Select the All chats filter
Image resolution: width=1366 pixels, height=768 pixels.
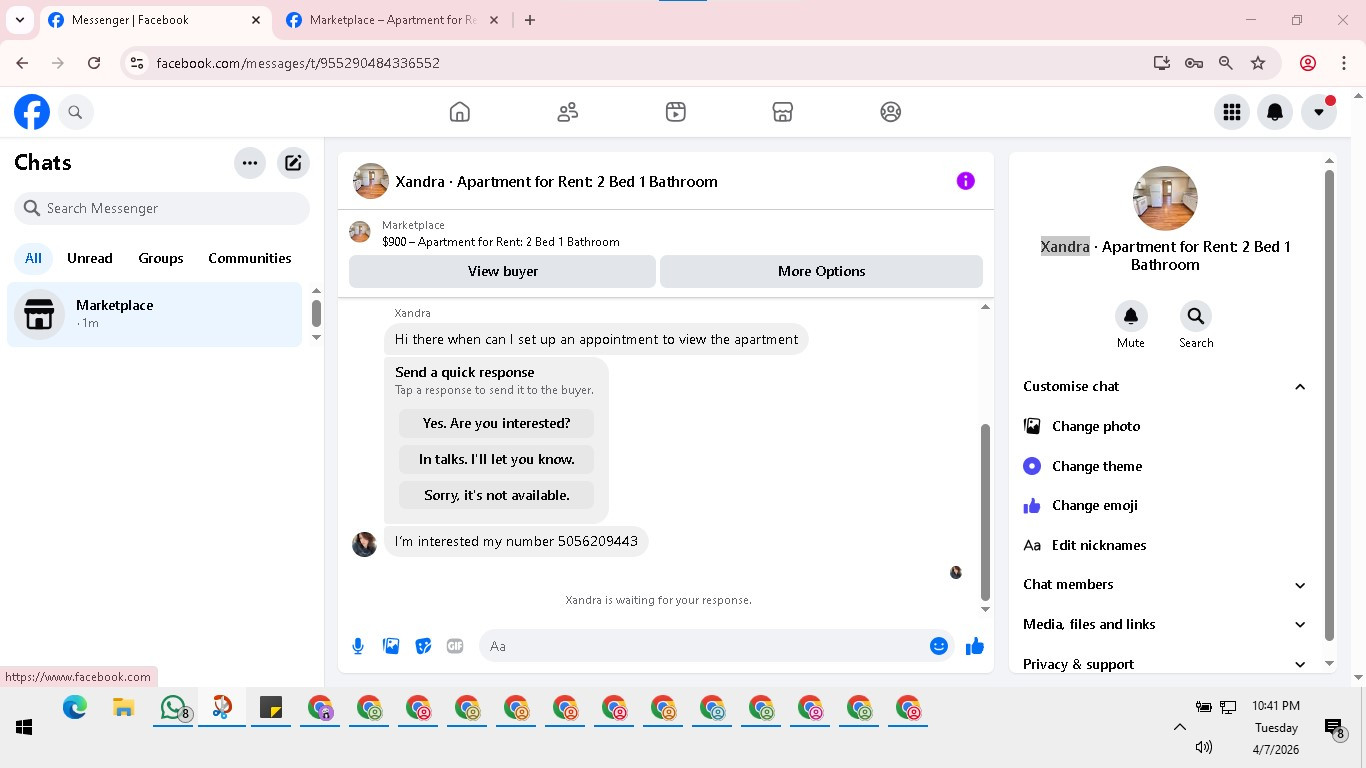(34, 258)
